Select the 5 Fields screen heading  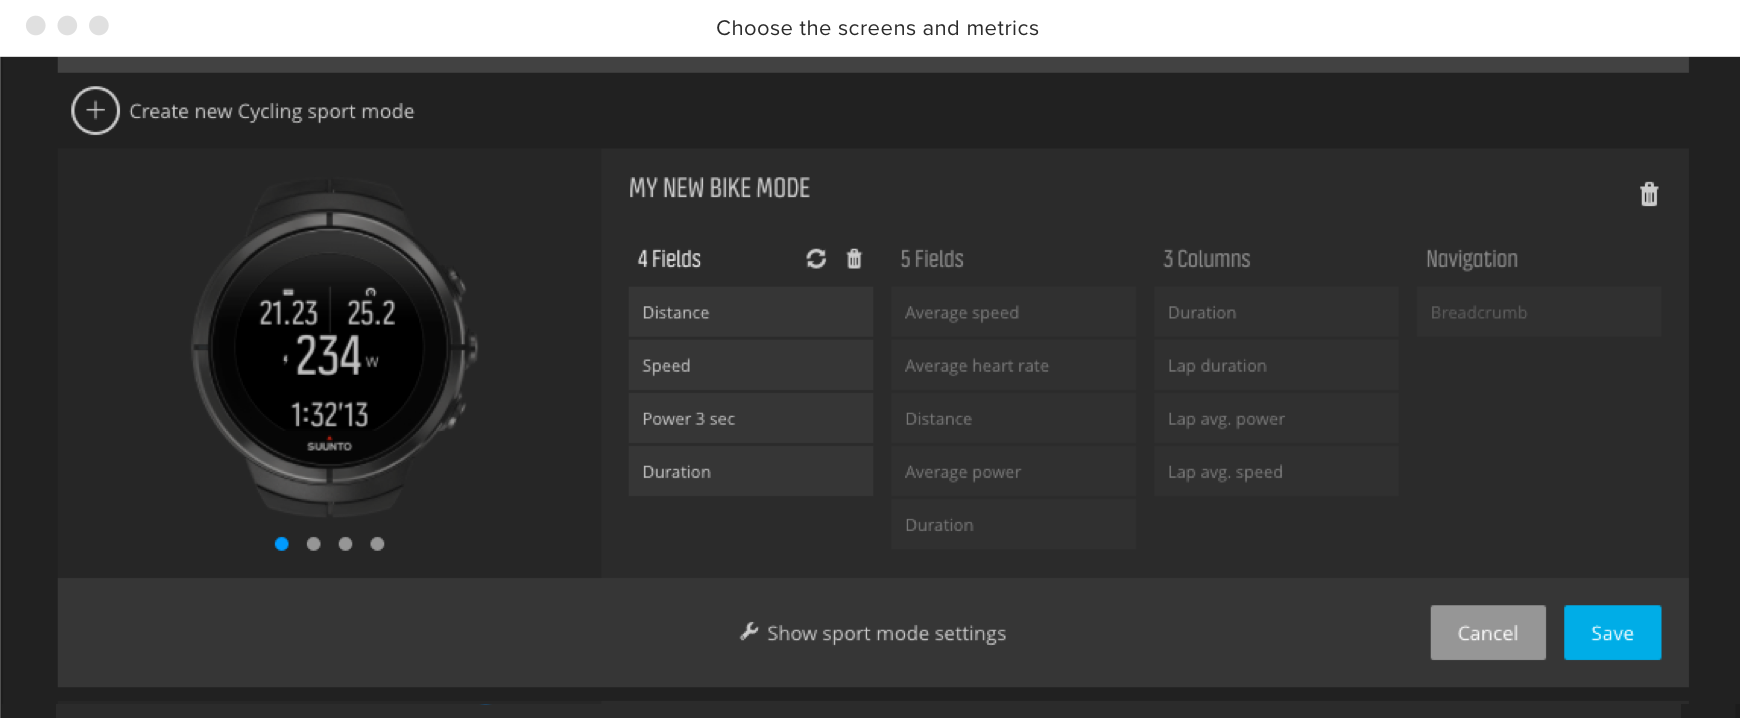pos(932,259)
